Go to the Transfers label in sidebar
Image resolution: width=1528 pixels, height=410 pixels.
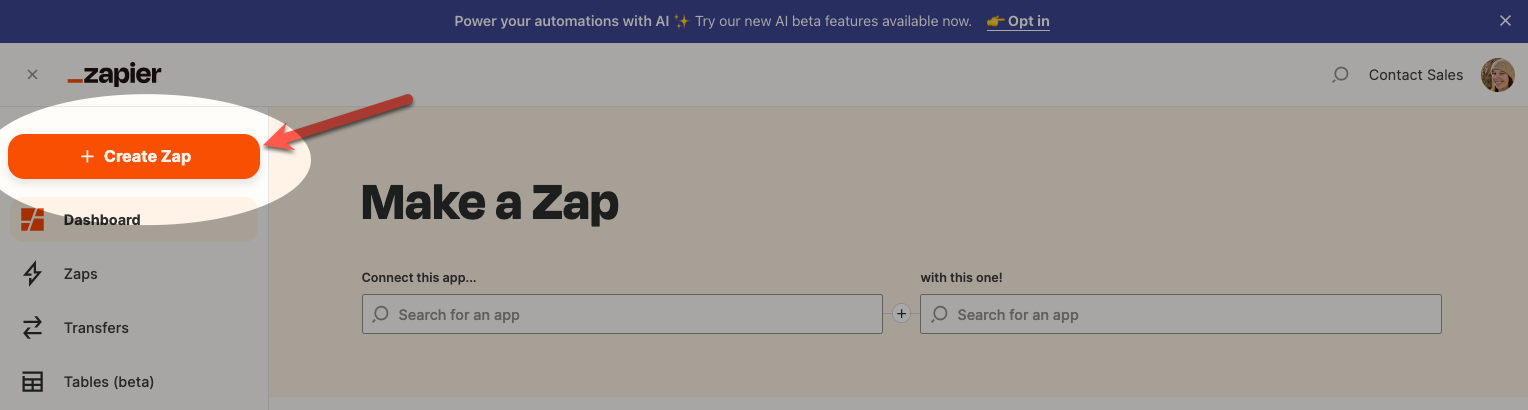(x=96, y=328)
